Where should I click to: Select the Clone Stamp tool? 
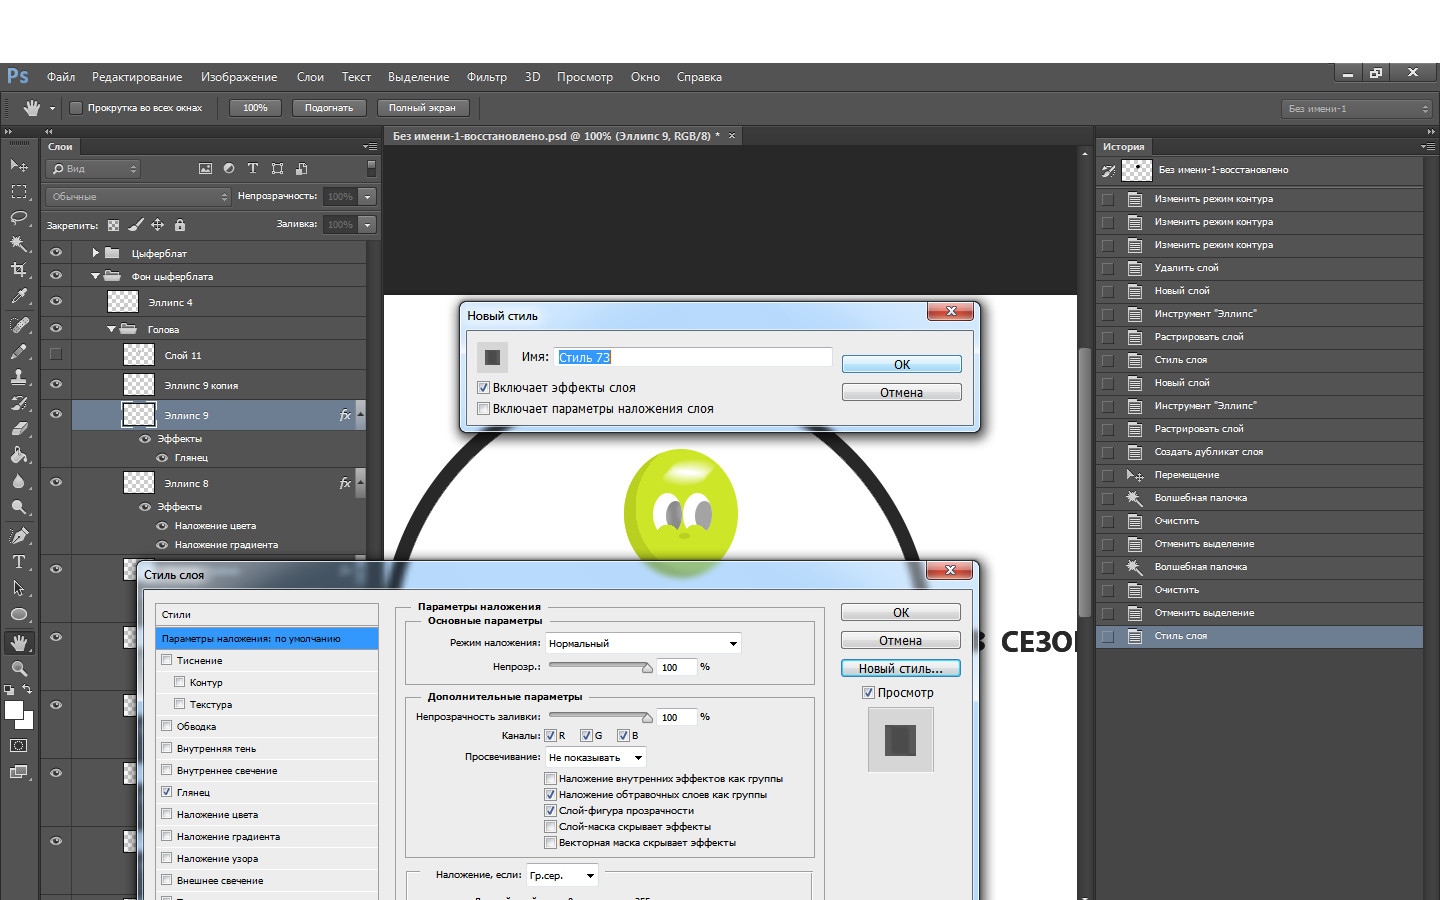pyautogui.click(x=19, y=377)
